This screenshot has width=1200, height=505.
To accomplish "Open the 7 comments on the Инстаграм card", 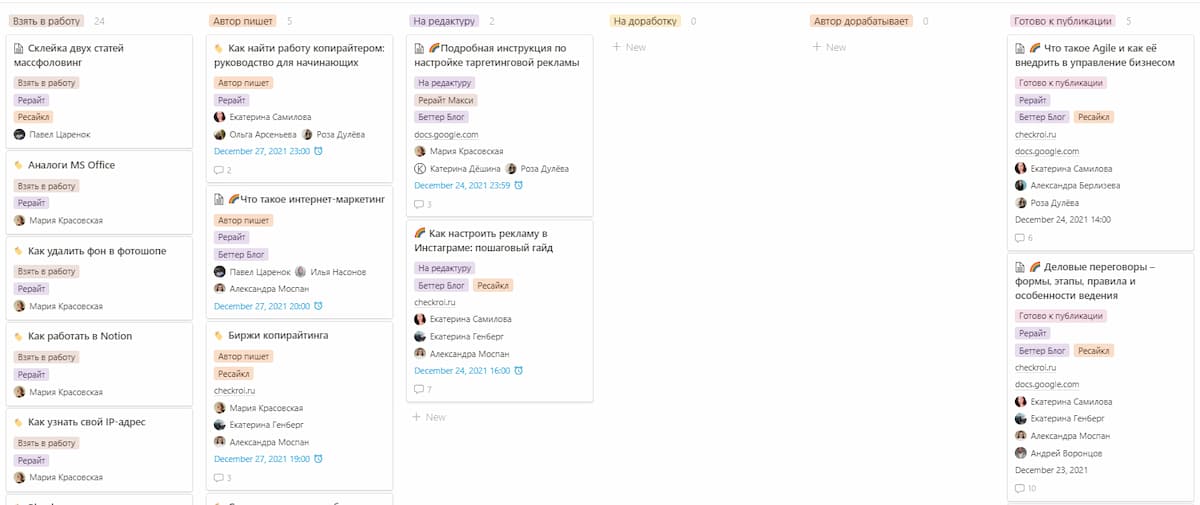I will (x=423, y=389).
